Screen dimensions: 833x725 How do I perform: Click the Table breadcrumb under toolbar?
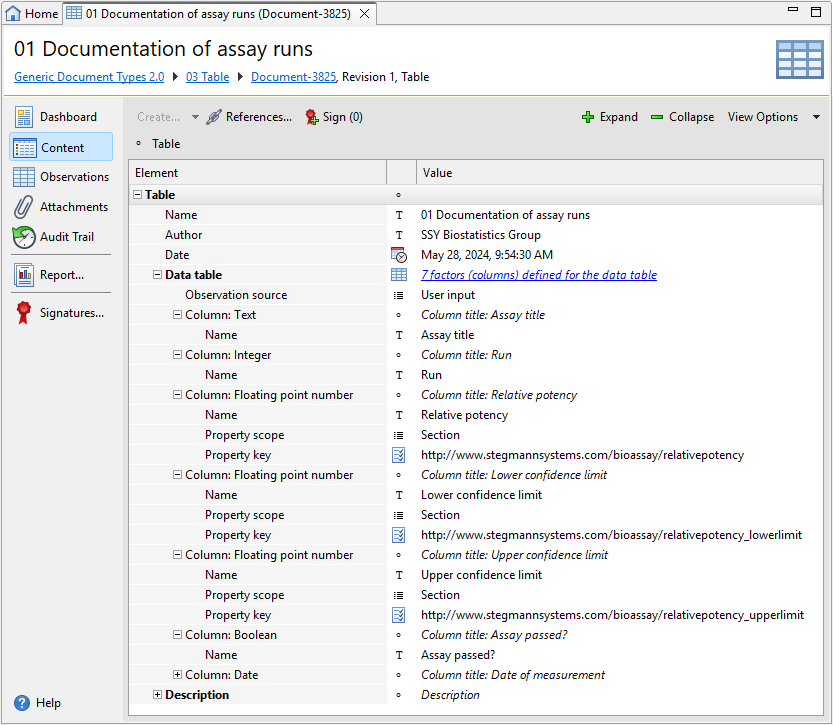point(166,144)
